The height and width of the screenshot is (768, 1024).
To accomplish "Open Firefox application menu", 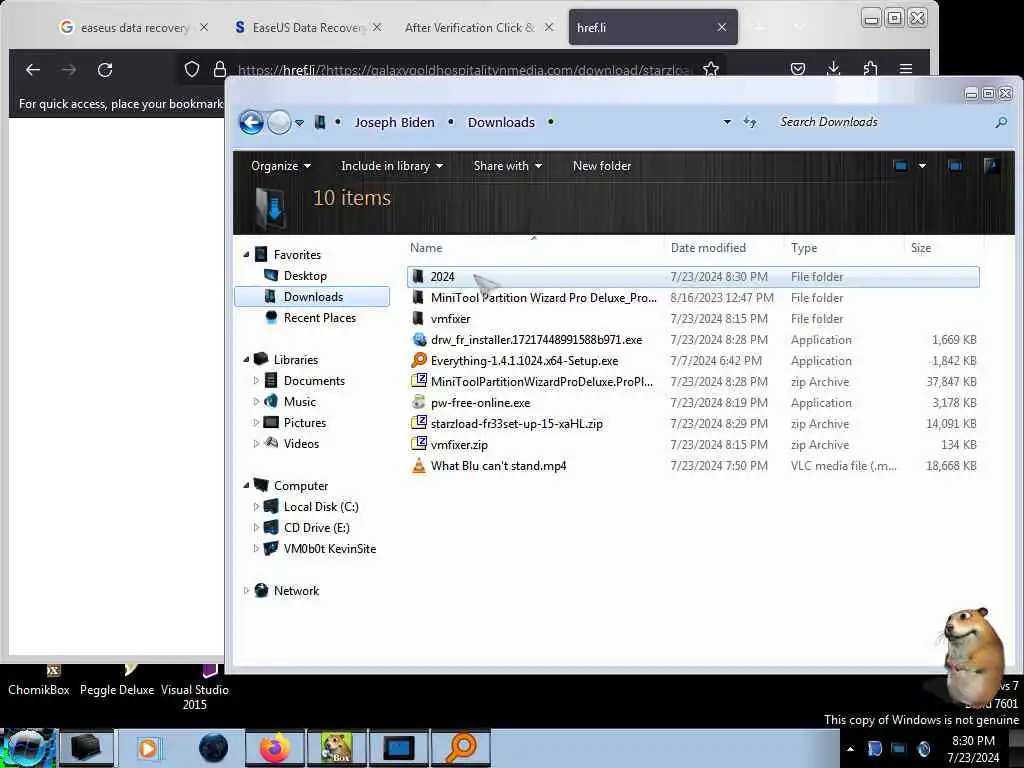I will click(x=906, y=69).
